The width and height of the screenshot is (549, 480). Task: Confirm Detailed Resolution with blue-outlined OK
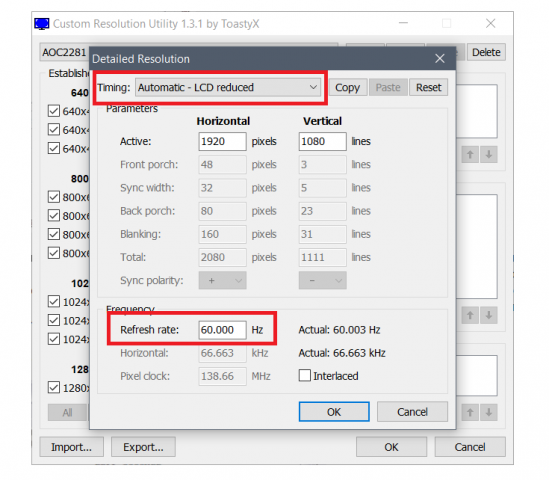[x=334, y=412]
